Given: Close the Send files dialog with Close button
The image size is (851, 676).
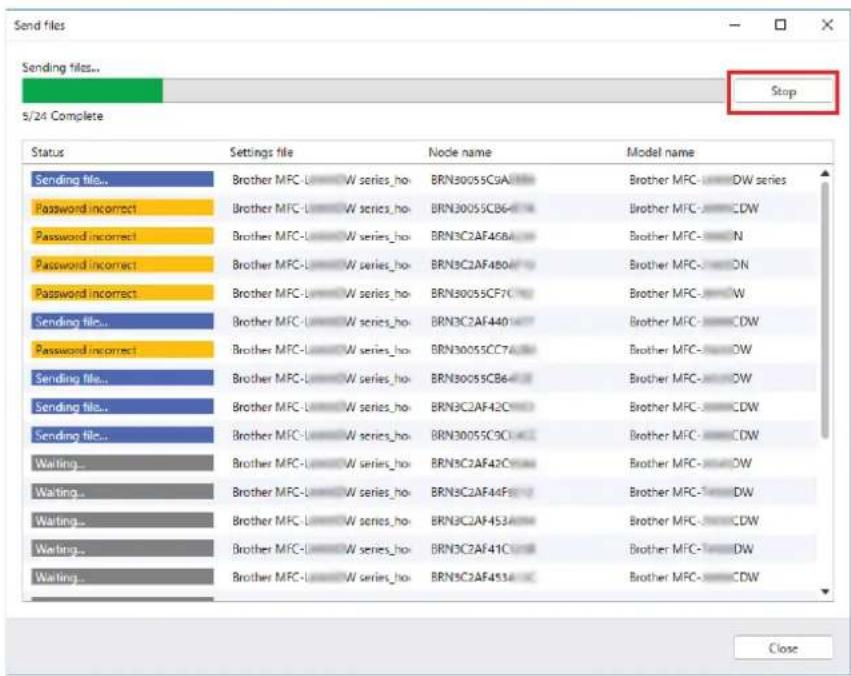Looking at the screenshot, I should coord(783,648).
